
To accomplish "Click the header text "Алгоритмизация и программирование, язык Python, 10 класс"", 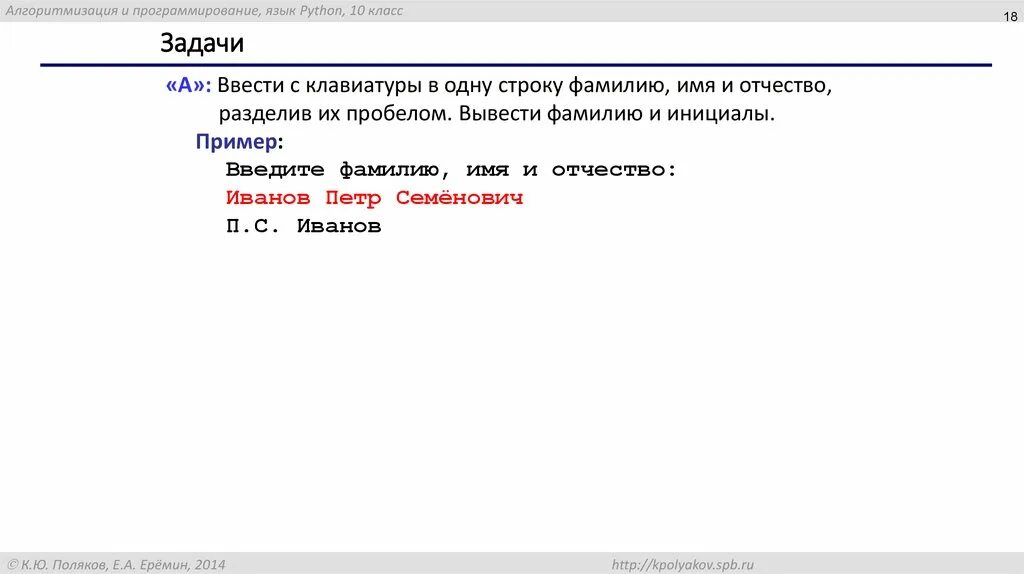I will pyautogui.click(x=204, y=10).
